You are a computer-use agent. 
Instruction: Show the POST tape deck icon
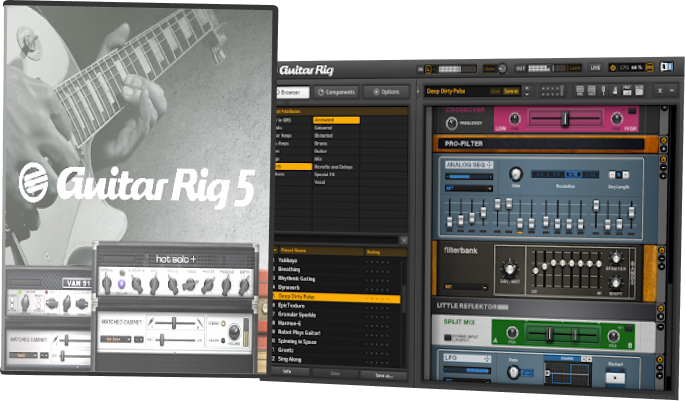[x=592, y=90]
